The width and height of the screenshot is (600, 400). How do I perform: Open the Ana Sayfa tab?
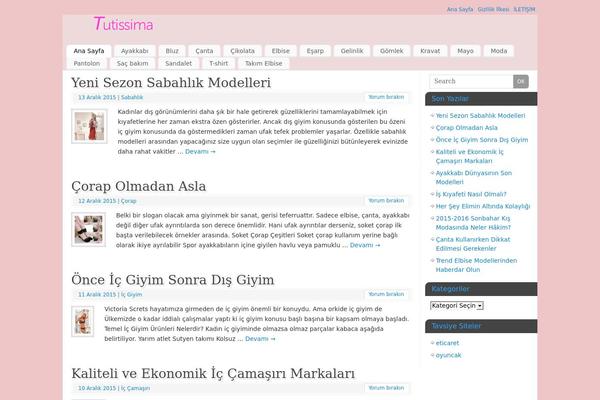coord(89,51)
